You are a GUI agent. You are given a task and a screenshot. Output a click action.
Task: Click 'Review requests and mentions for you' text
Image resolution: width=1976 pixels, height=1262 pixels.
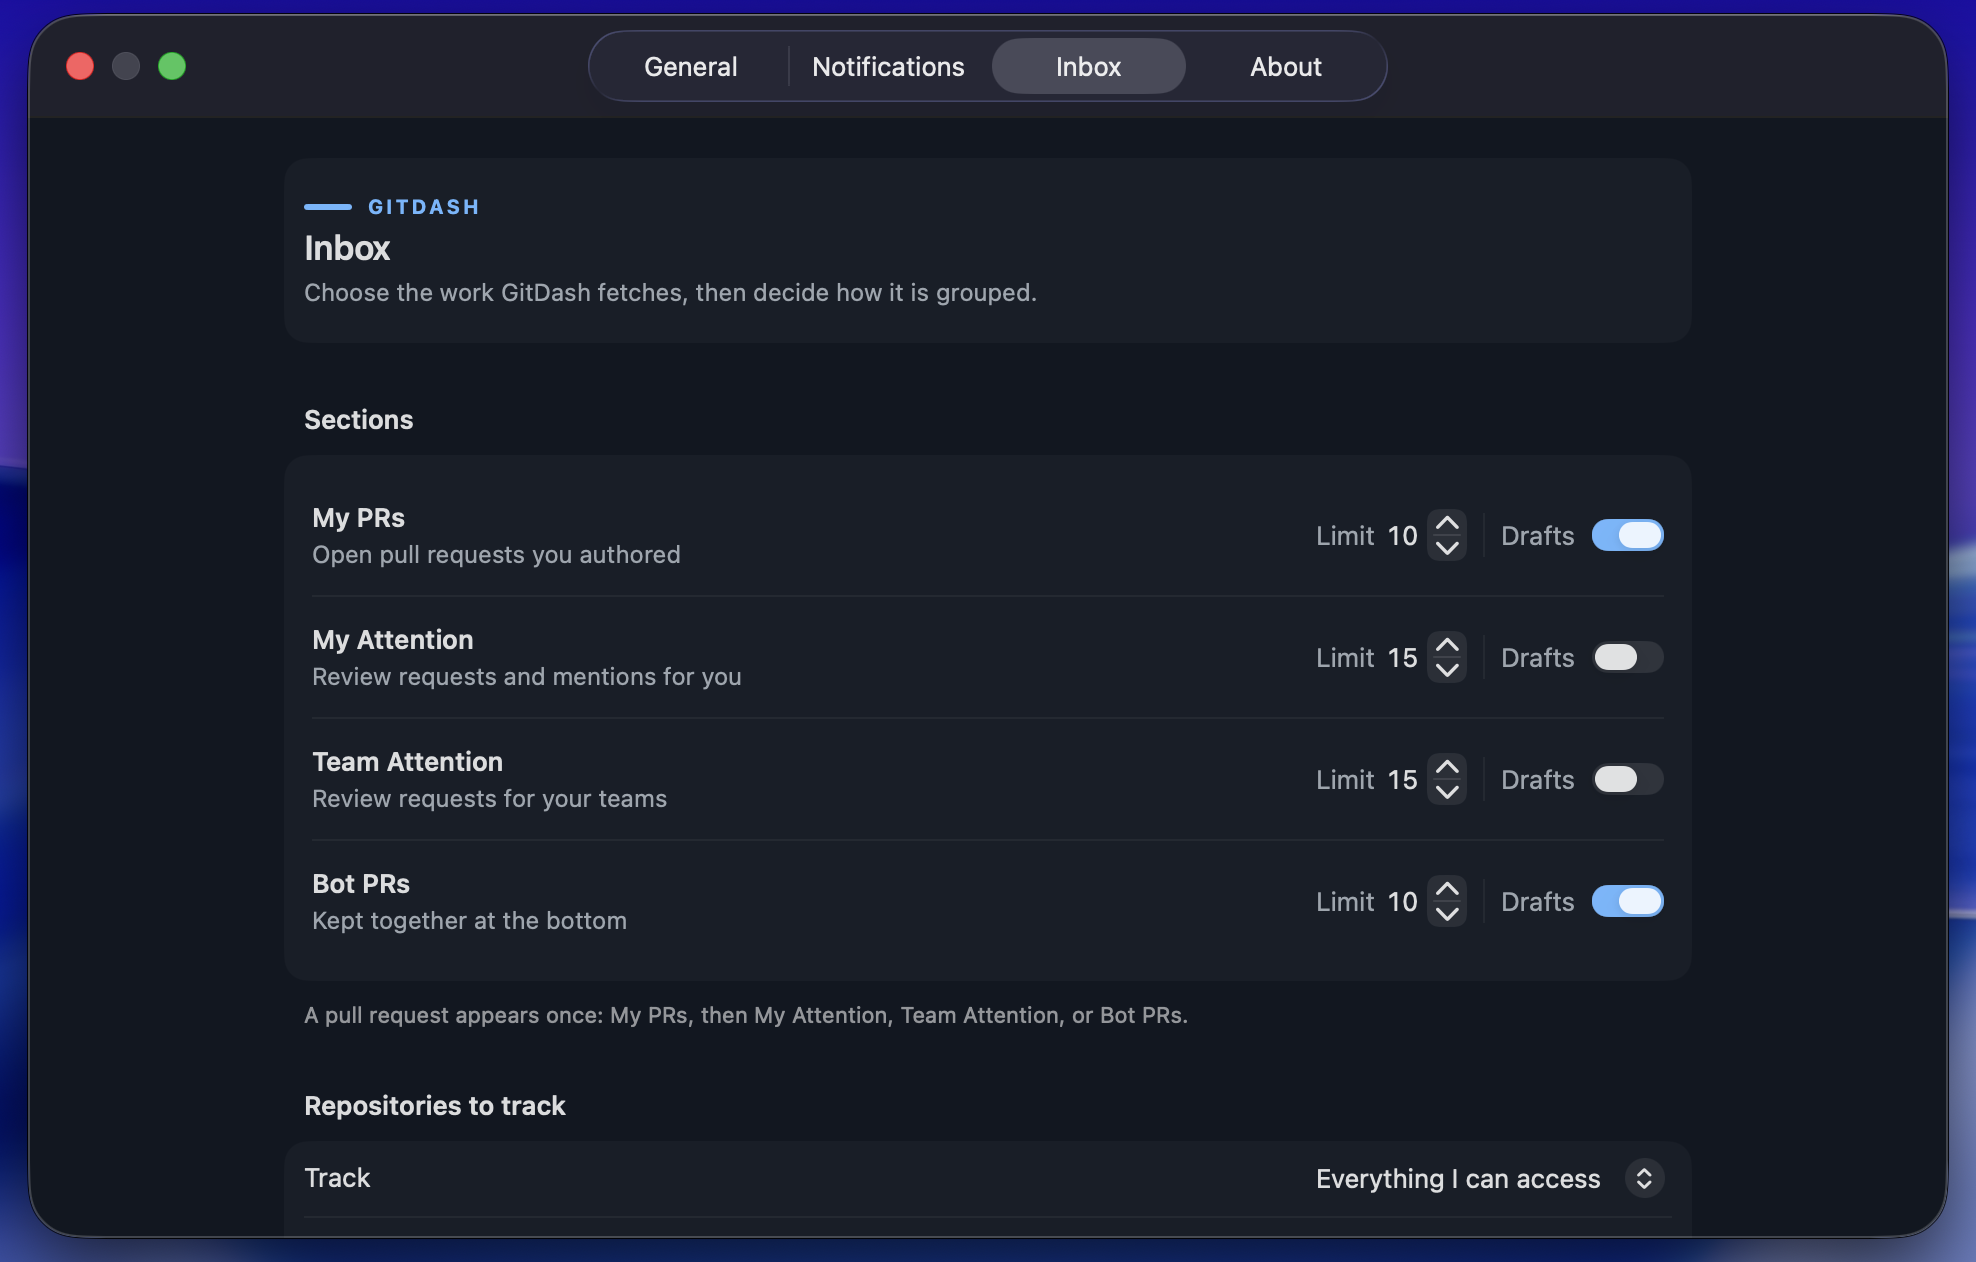[x=527, y=677]
